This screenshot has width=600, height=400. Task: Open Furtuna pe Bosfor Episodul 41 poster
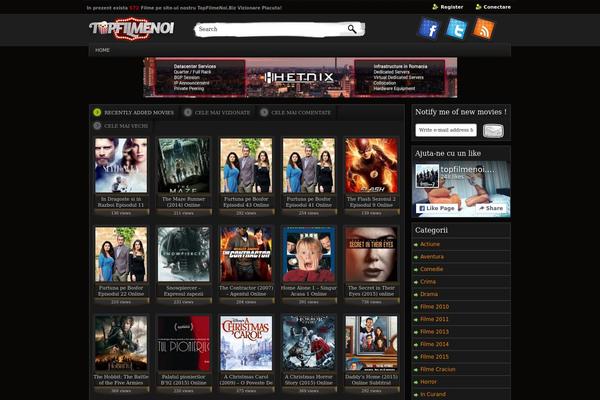pos(309,165)
